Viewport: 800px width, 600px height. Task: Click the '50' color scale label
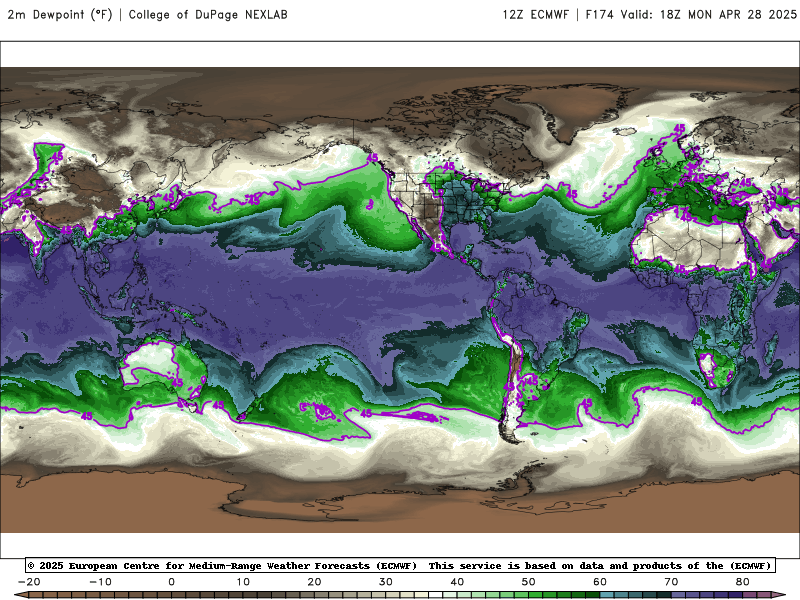(529, 582)
